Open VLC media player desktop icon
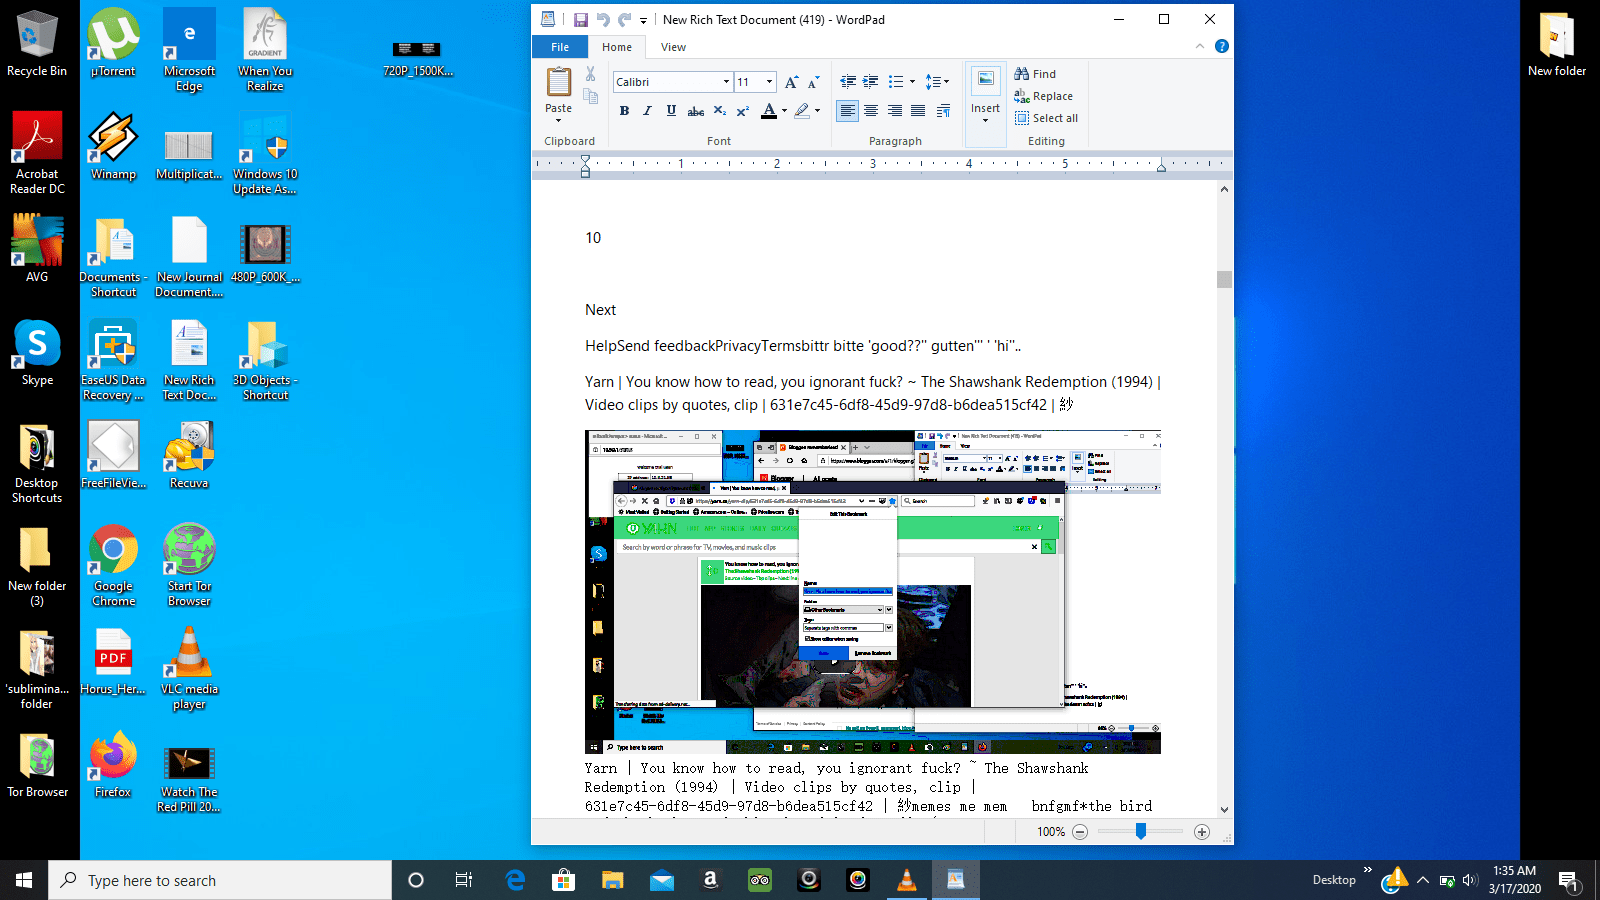This screenshot has width=1600, height=900. 189,667
